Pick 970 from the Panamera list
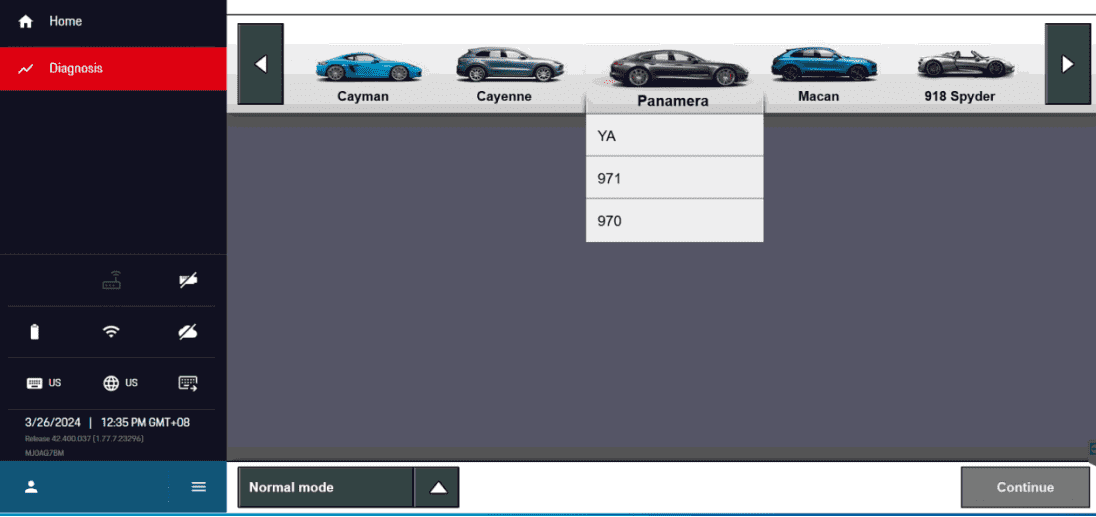The height and width of the screenshot is (517, 1096). [674, 221]
